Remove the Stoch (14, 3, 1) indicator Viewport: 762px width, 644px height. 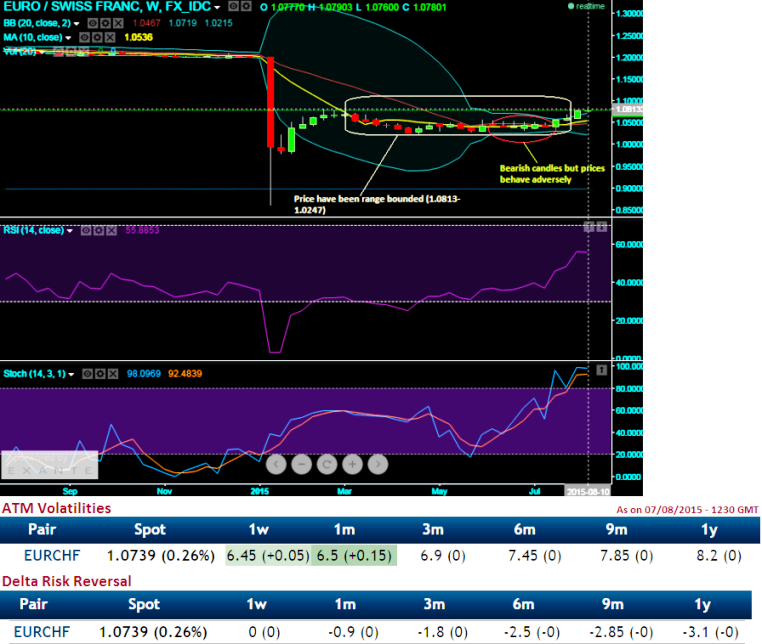[x=113, y=374]
